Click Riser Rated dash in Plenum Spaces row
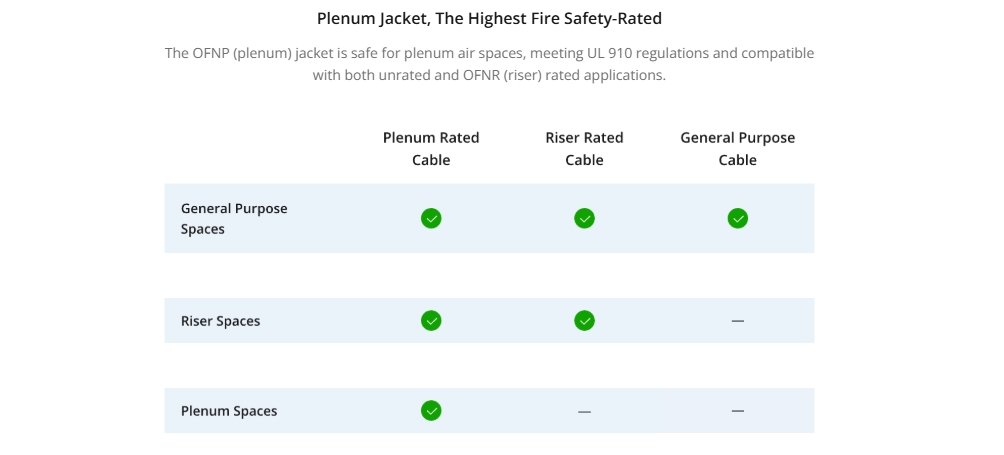Image resolution: width=1004 pixels, height=455 pixels. 584,411
